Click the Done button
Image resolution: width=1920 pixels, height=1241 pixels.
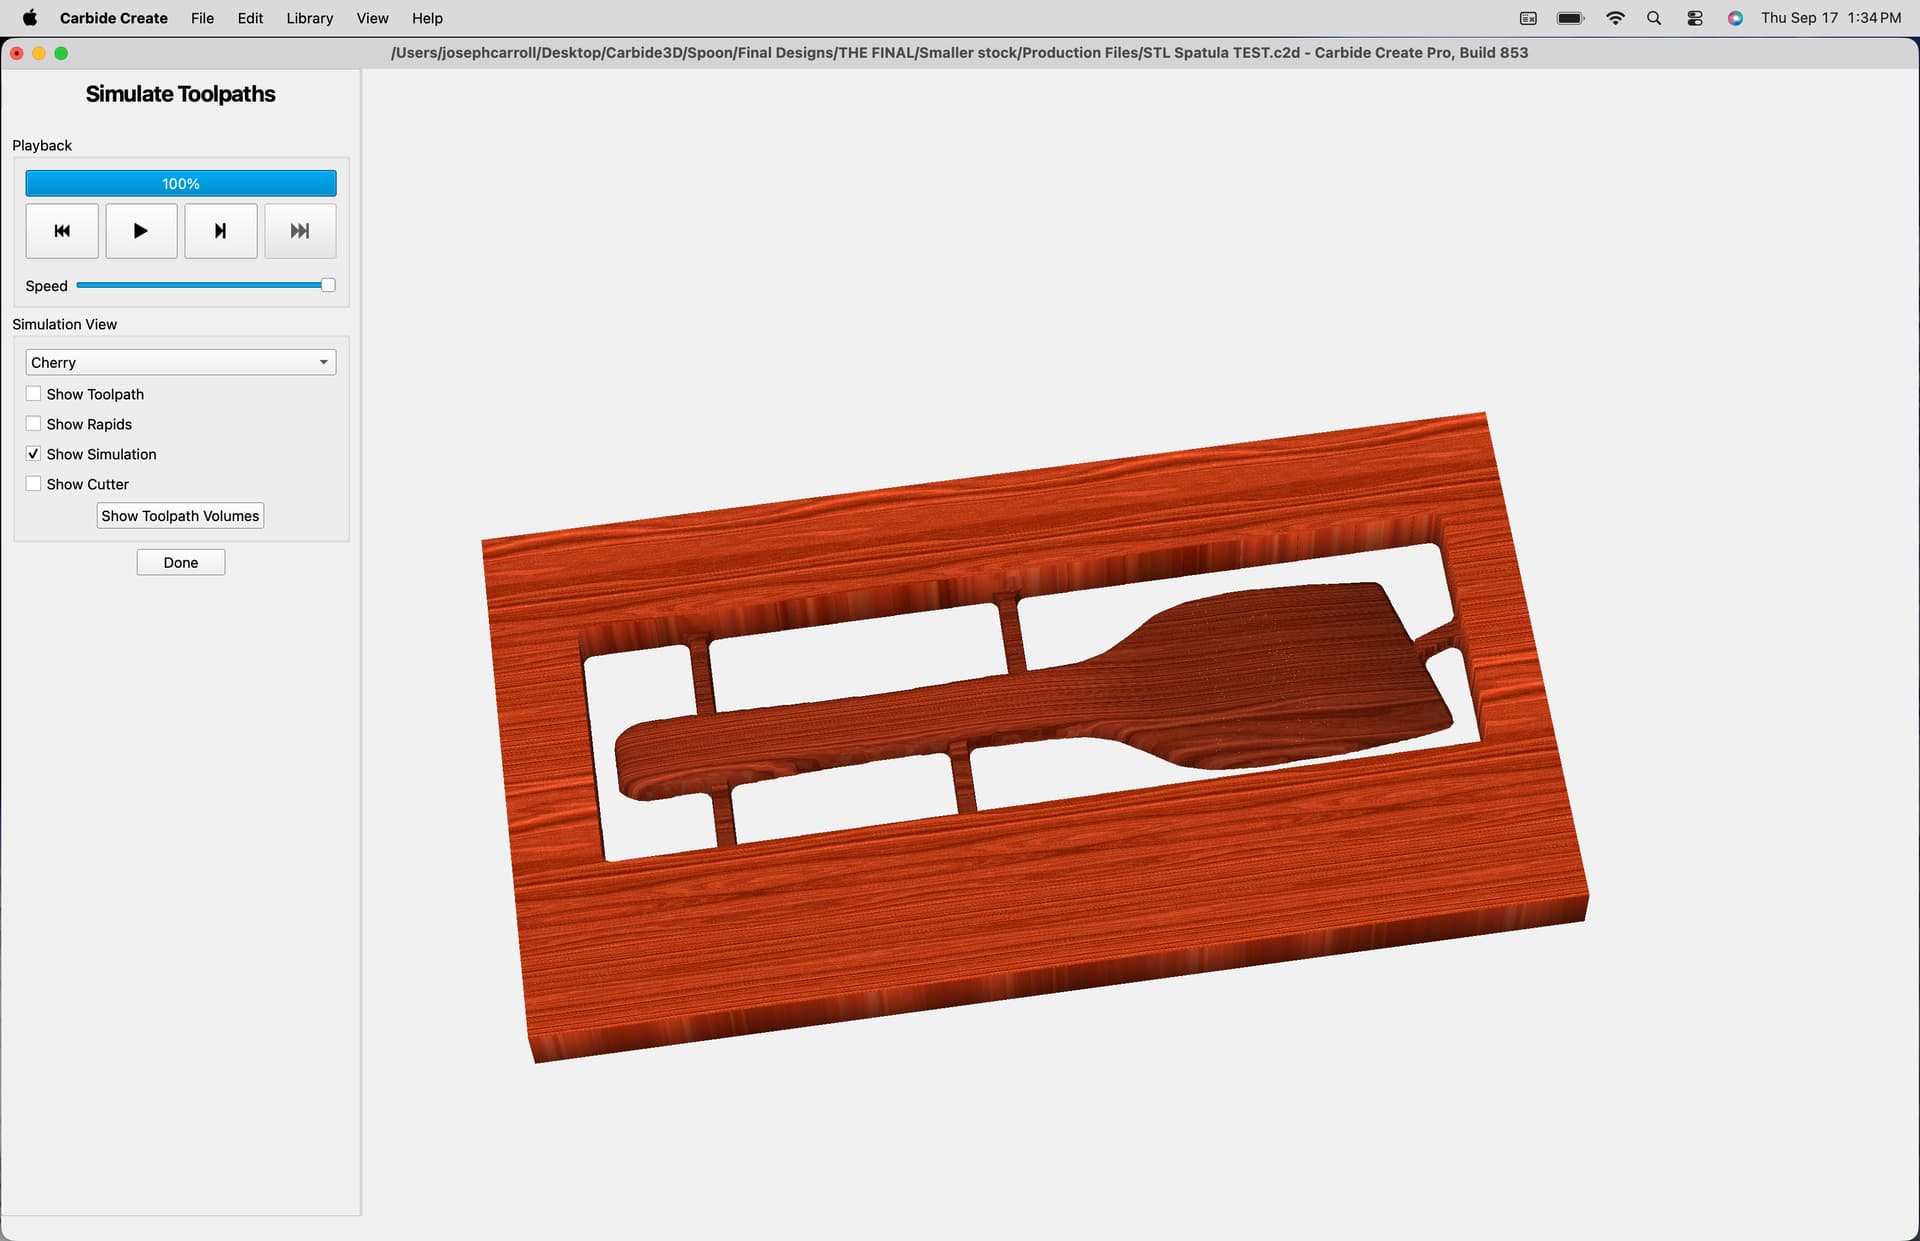pyautogui.click(x=181, y=563)
